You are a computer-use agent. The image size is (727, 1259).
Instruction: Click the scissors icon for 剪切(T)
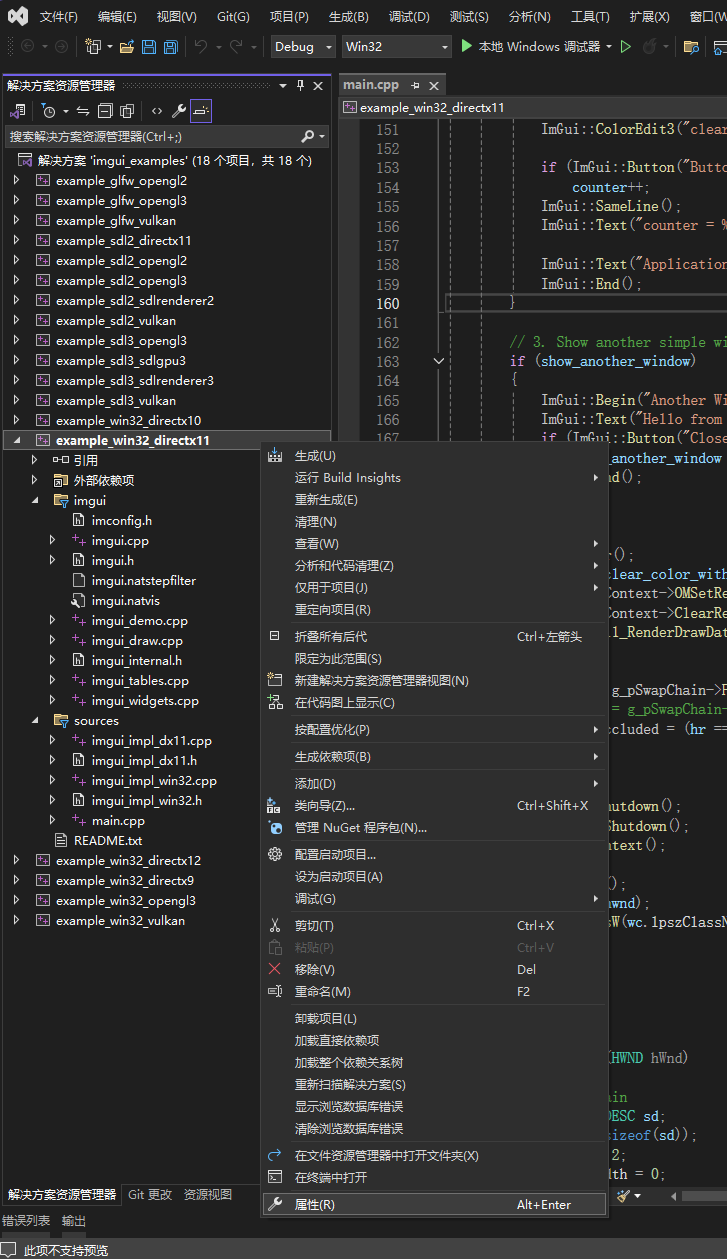click(275, 926)
